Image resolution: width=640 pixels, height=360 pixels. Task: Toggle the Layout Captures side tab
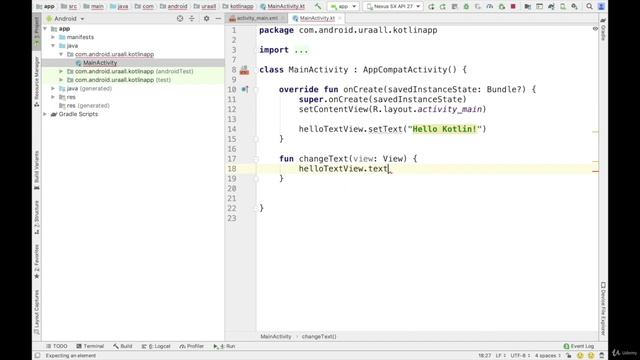[37, 312]
